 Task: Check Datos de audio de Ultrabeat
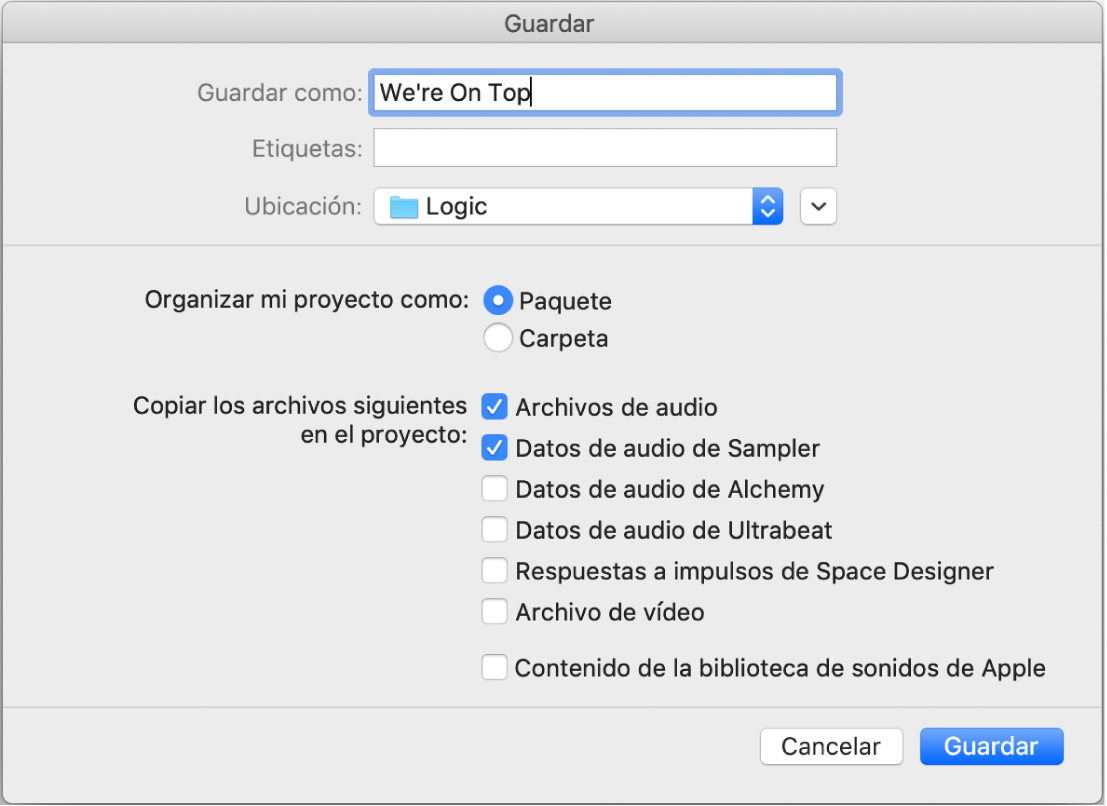[495, 530]
